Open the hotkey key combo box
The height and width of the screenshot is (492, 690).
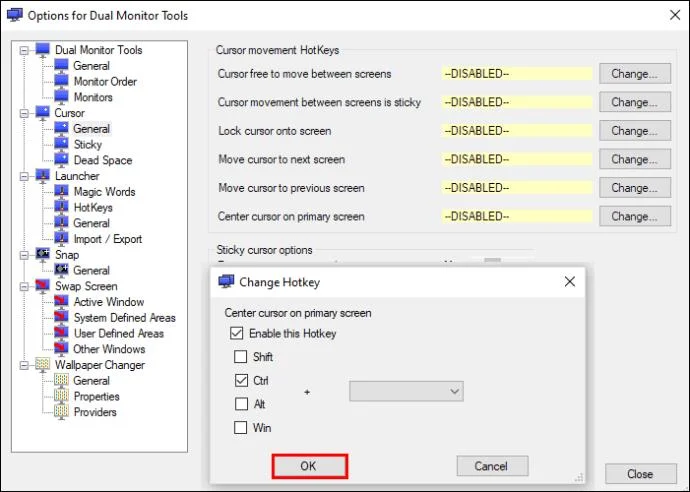tap(406, 391)
